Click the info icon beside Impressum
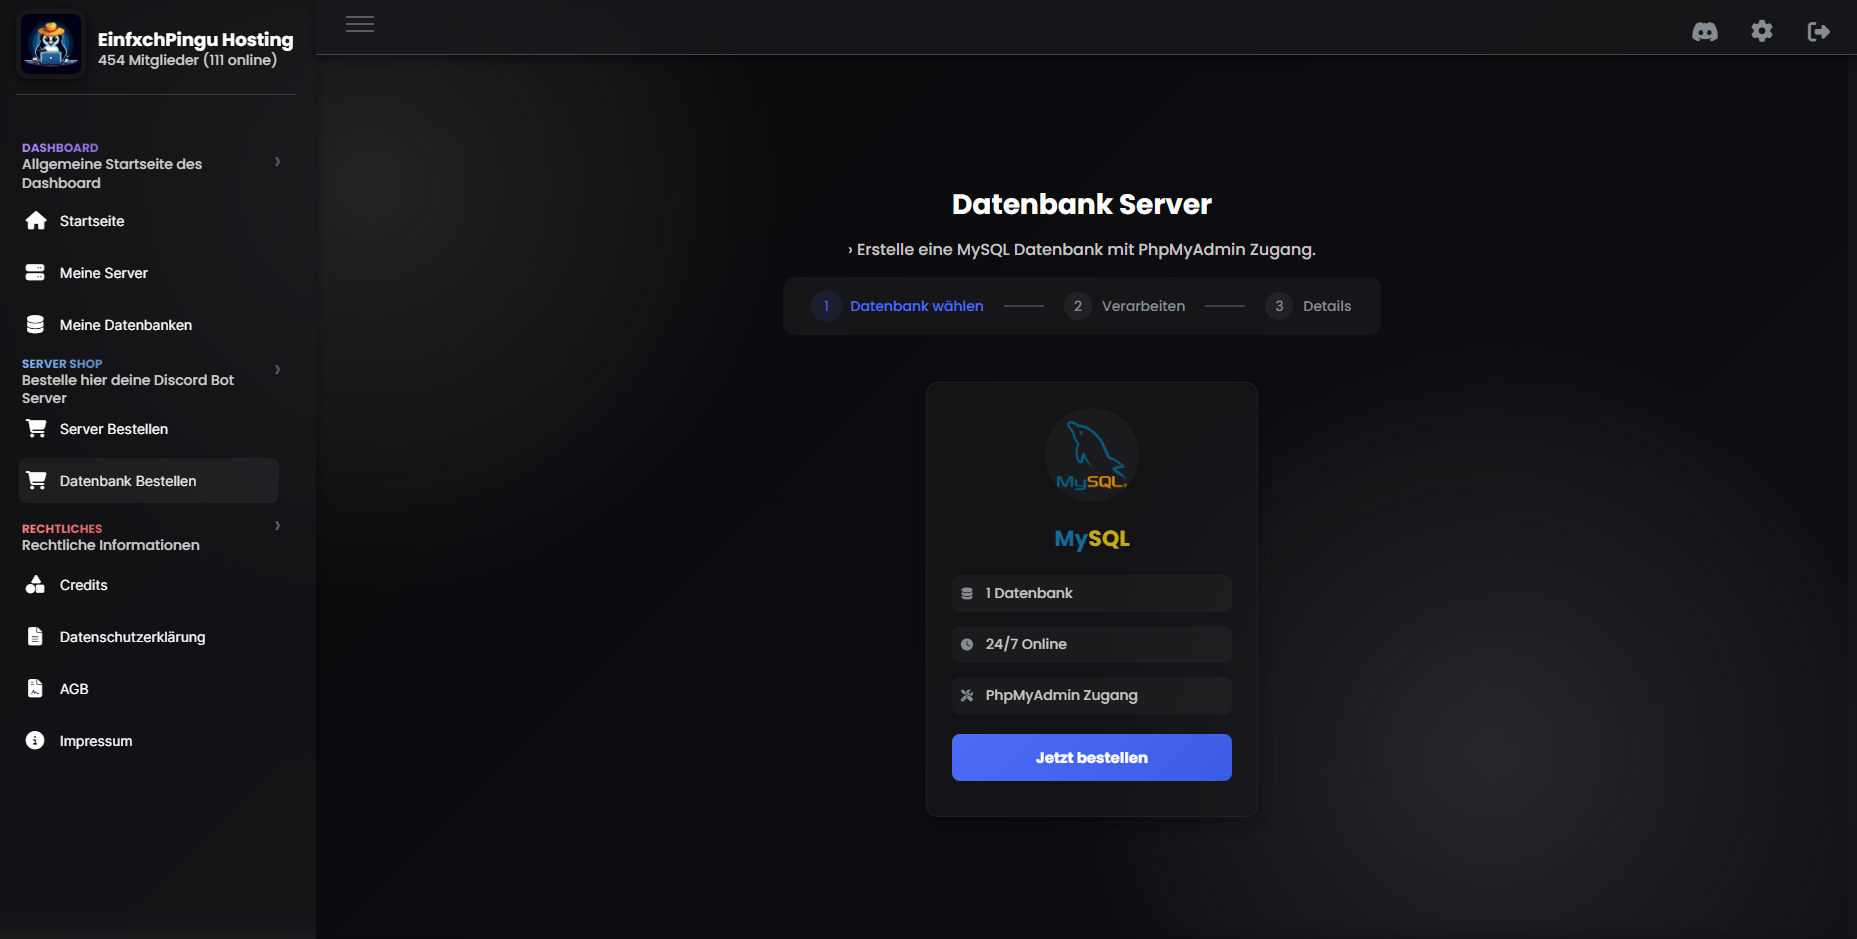This screenshot has height=939, width=1857. coord(36,741)
